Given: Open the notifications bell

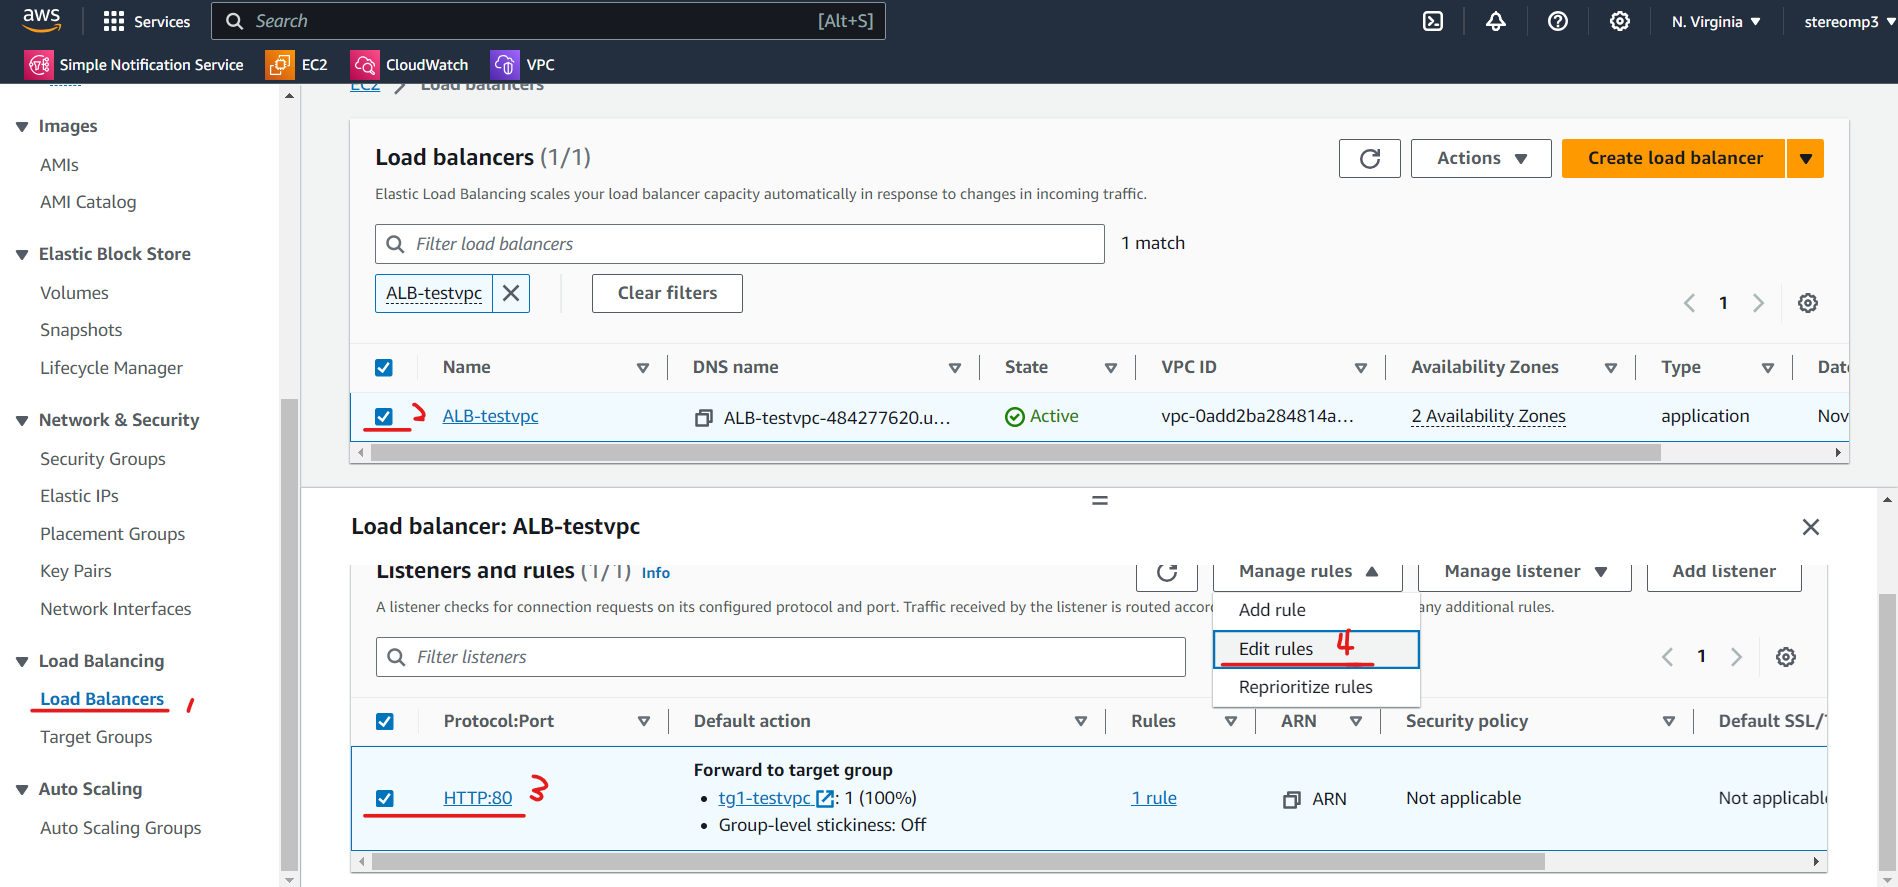Looking at the screenshot, I should pos(1496,21).
